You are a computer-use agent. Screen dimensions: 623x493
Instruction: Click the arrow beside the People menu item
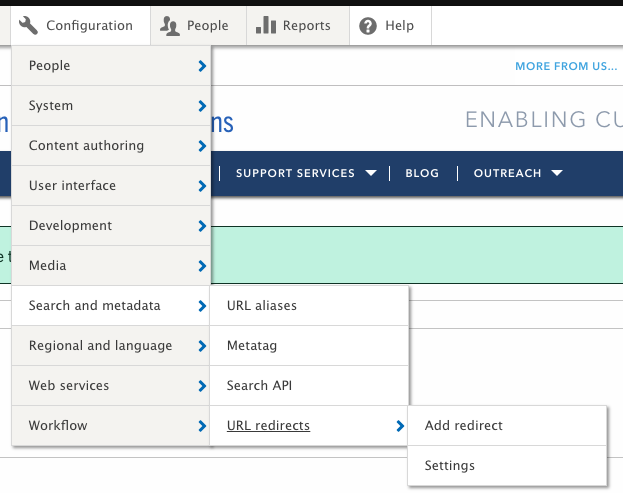(x=202, y=66)
